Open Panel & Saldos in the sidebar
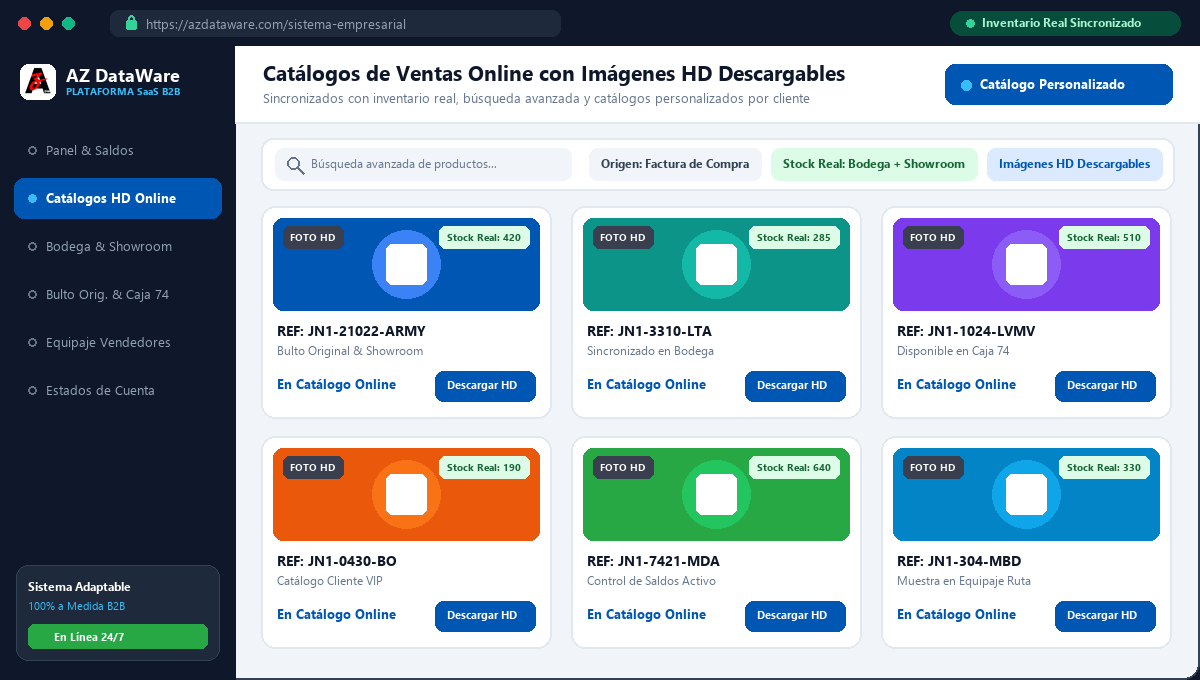 118,151
